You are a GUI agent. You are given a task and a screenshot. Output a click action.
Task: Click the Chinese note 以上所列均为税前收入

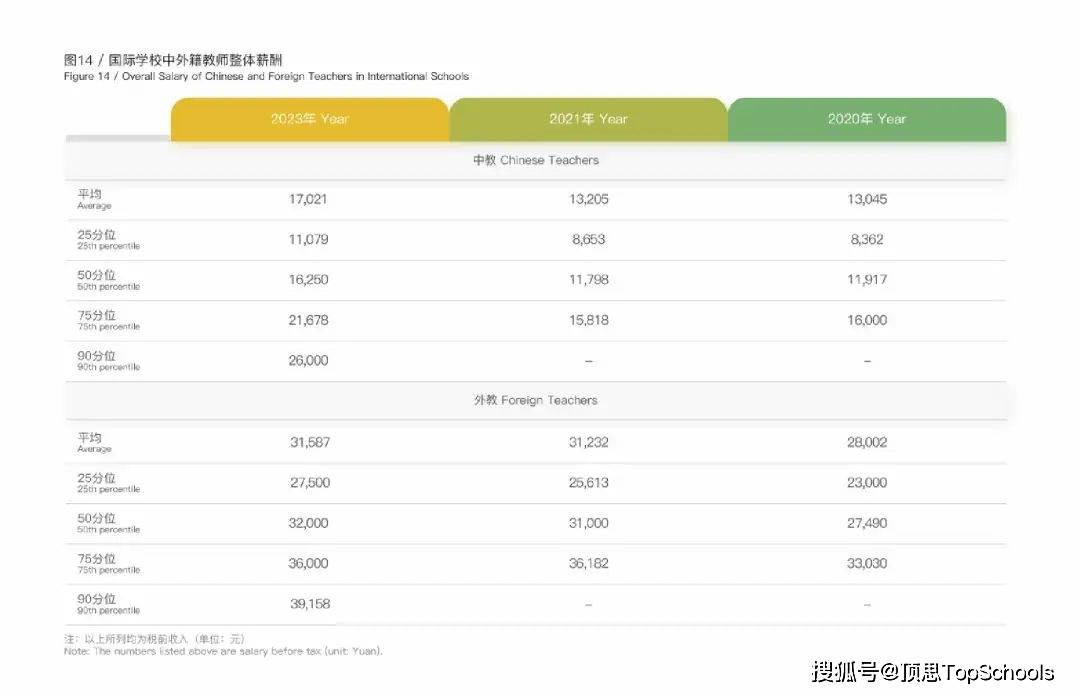click(154, 639)
